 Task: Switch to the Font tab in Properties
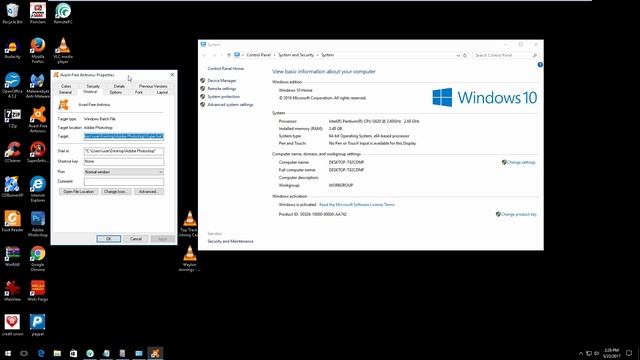click(139, 93)
